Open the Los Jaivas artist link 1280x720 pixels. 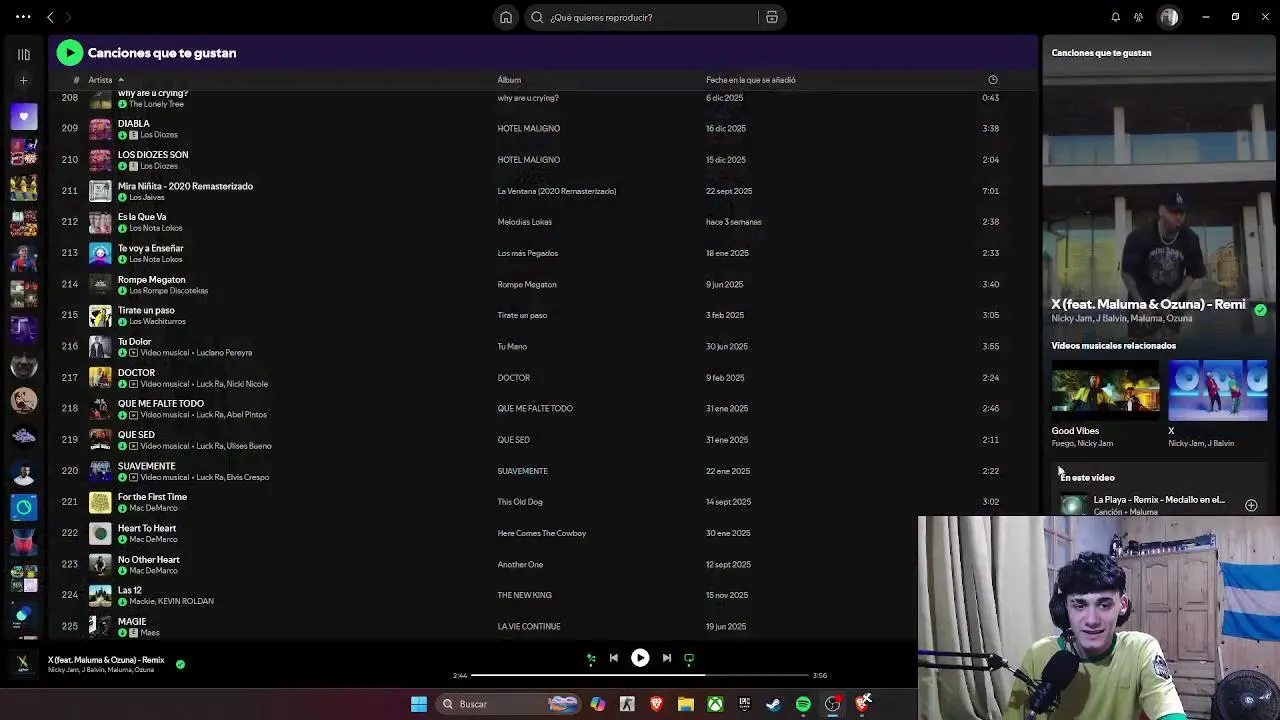tap(147, 197)
